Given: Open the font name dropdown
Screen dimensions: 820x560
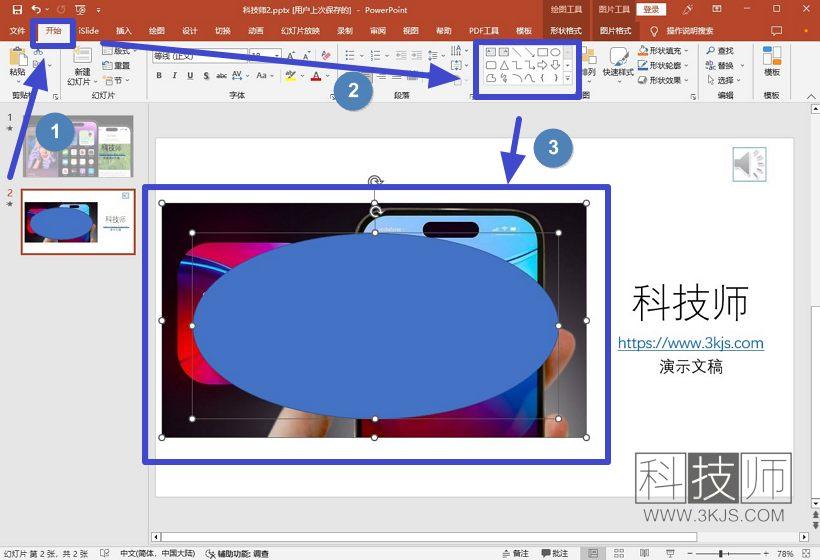Looking at the screenshot, I should pyautogui.click(x=200, y=55).
